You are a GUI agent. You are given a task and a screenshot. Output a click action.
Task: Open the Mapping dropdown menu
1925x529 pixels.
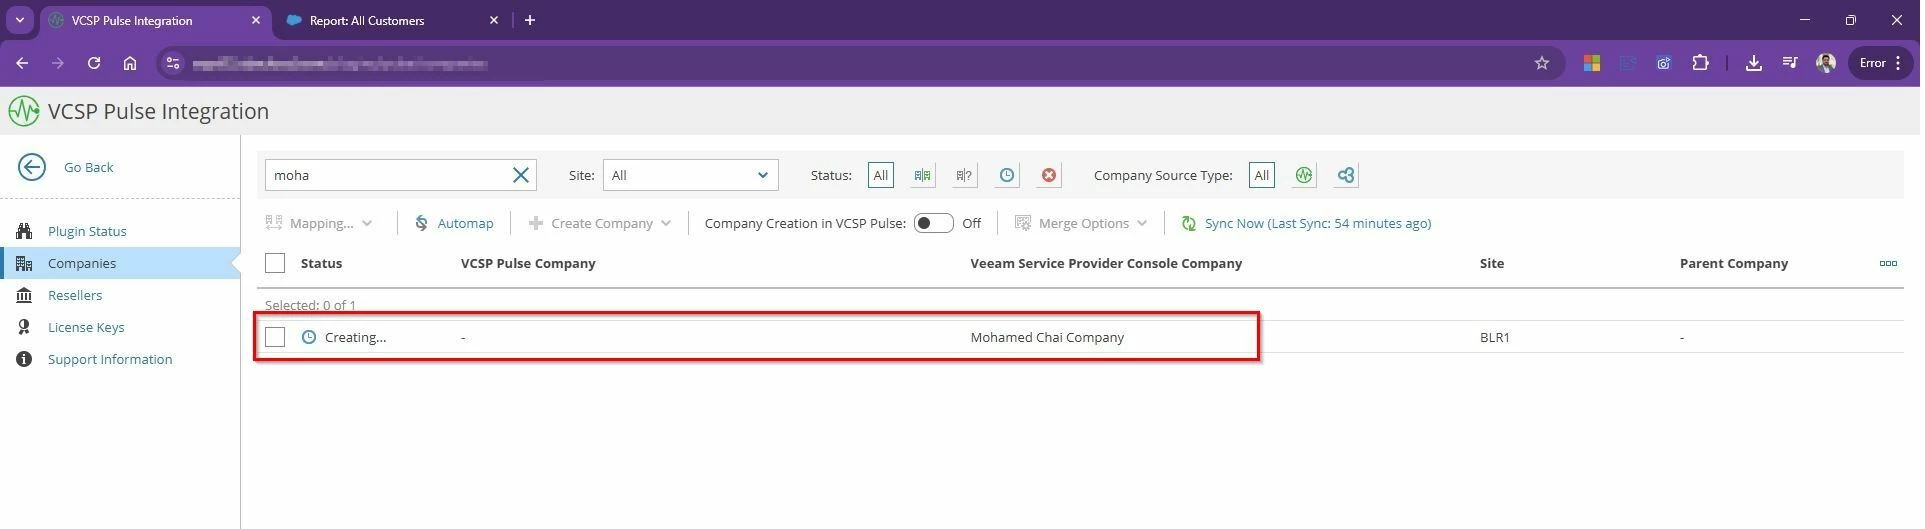point(319,223)
